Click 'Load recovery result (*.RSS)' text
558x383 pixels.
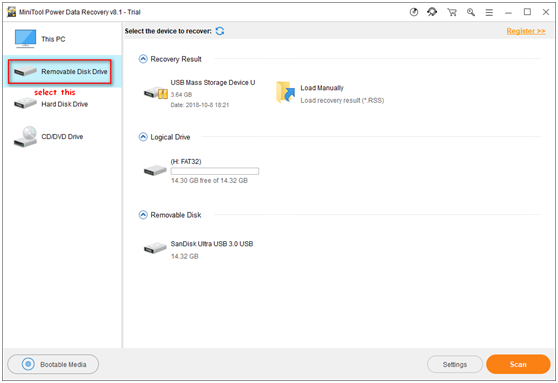(x=342, y=100)
